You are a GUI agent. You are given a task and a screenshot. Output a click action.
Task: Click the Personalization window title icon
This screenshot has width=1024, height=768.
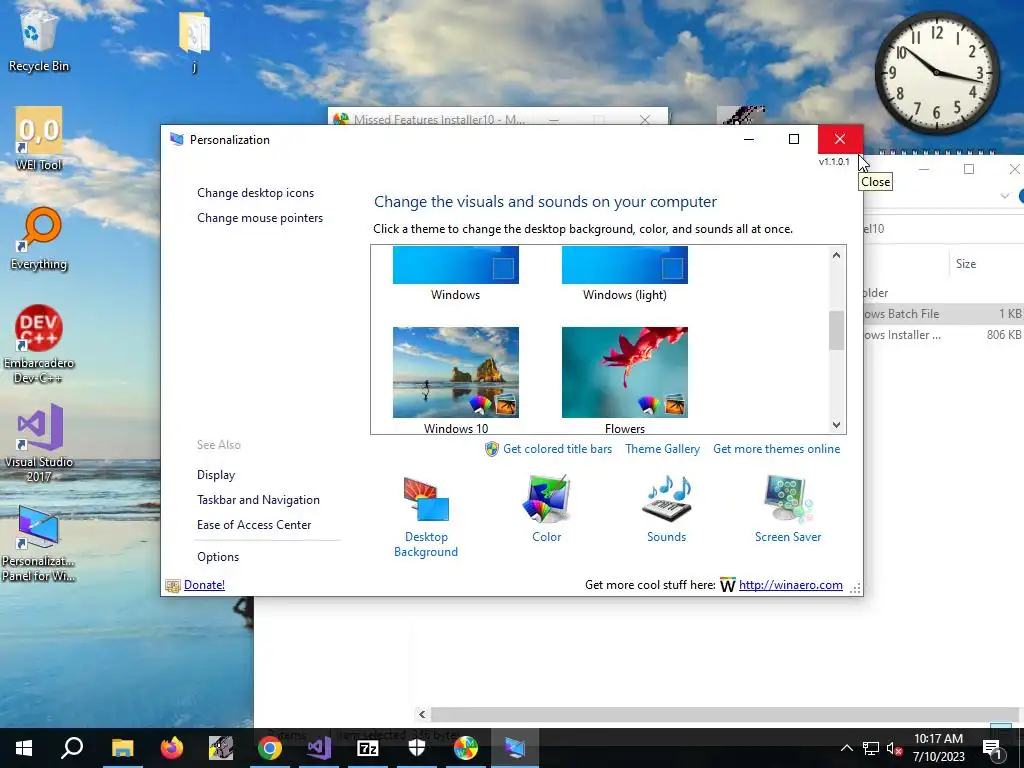(176, 139)
